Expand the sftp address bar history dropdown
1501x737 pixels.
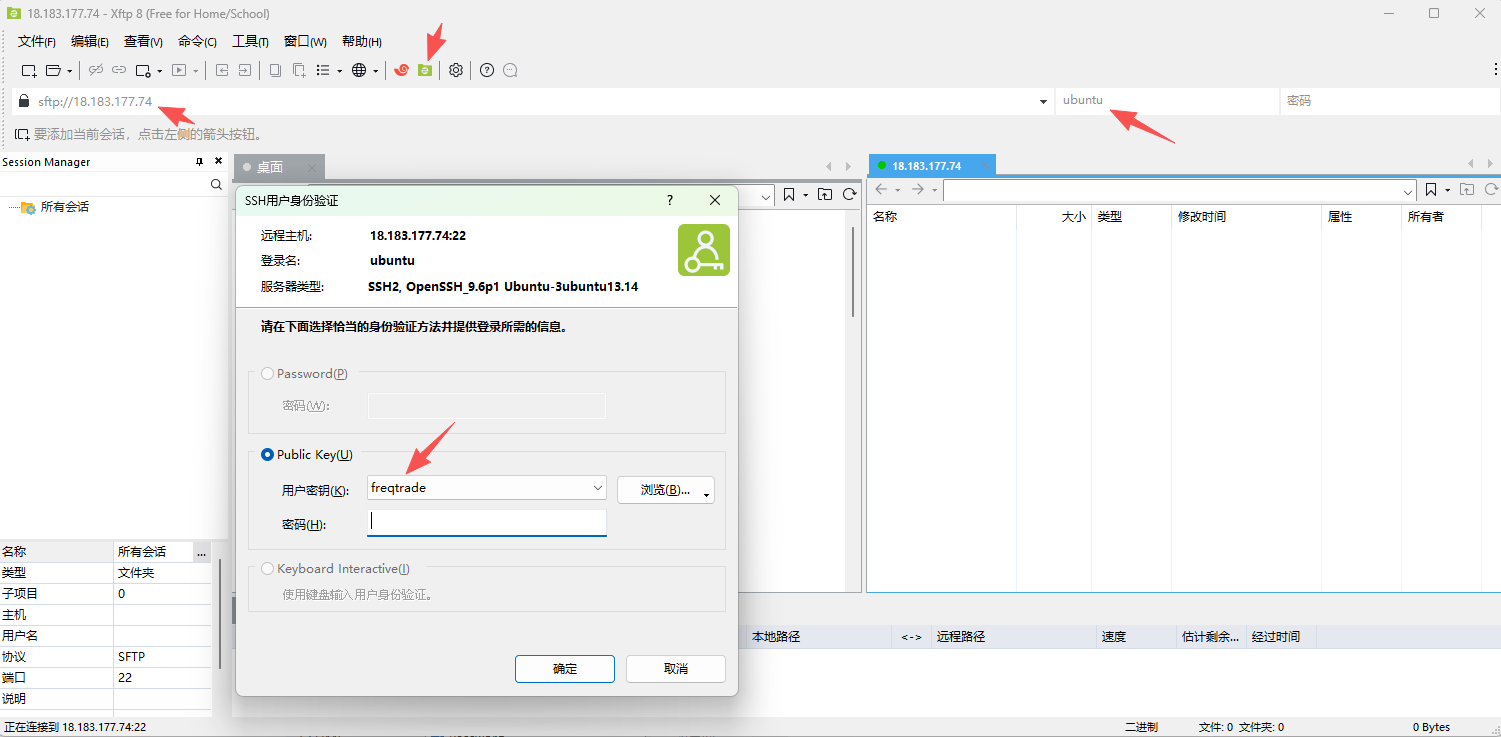[x=1043, y=101]
